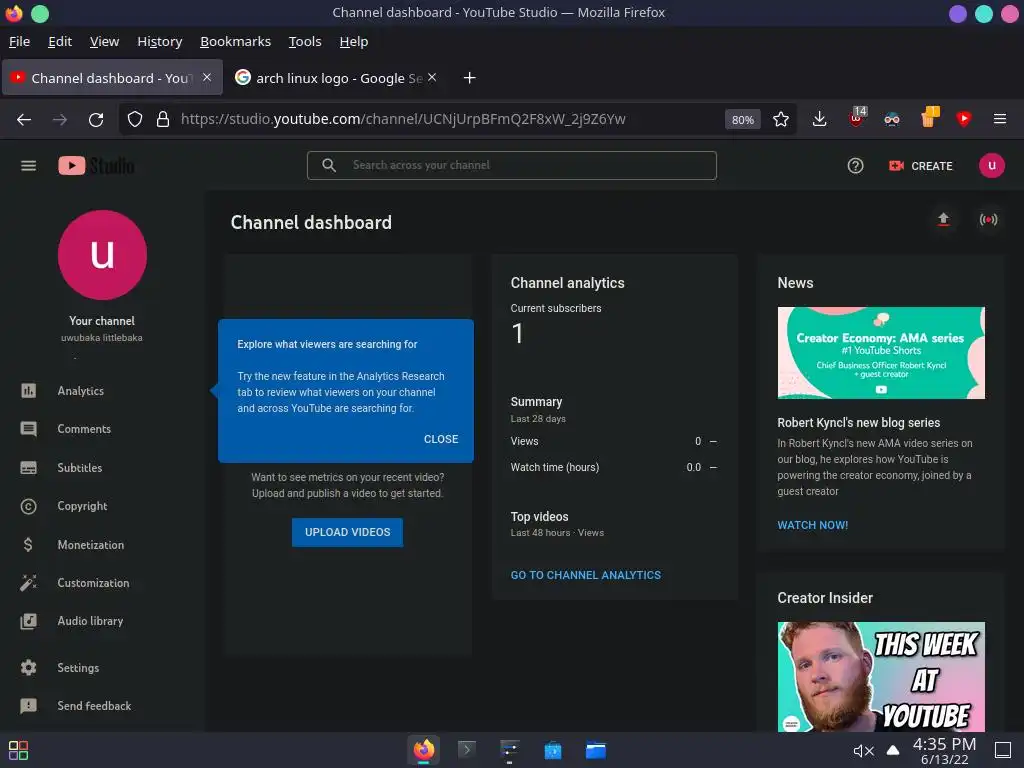Image resolution: width=1024 pixels, height=768 pixels.
Task: Click the 80% zoom level indicator
Action: (743, 120)
